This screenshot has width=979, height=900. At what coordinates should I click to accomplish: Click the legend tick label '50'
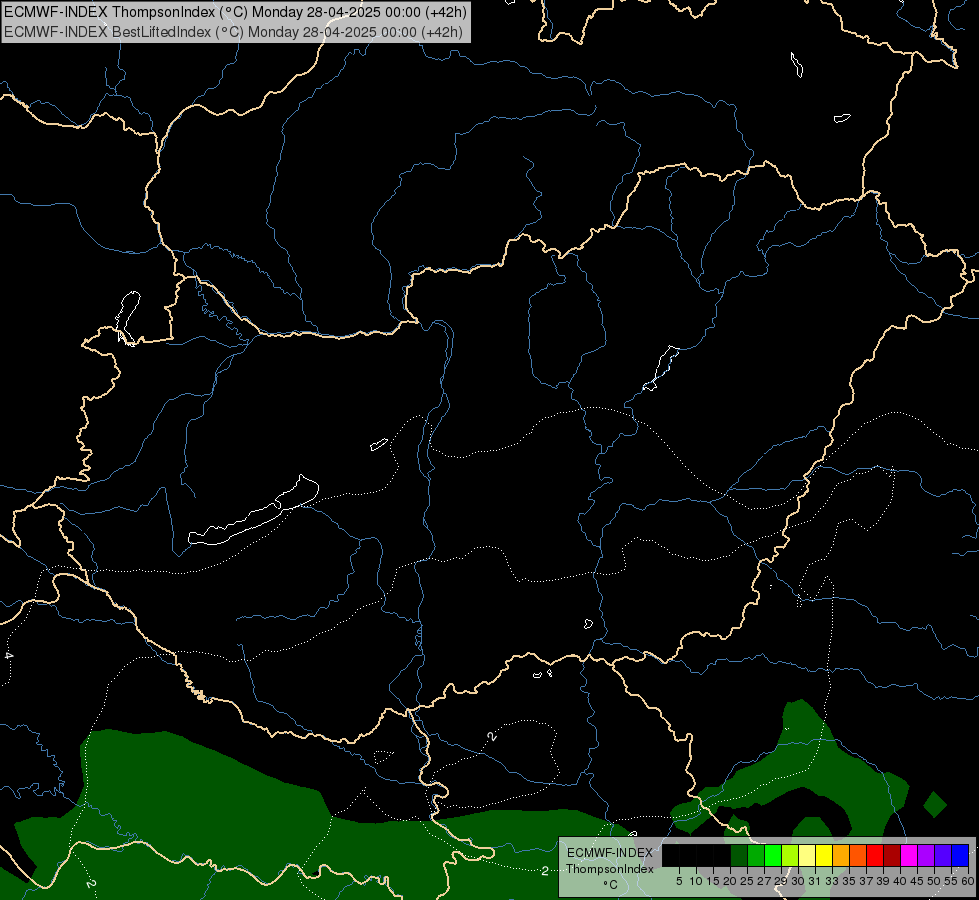coord(933,881)
